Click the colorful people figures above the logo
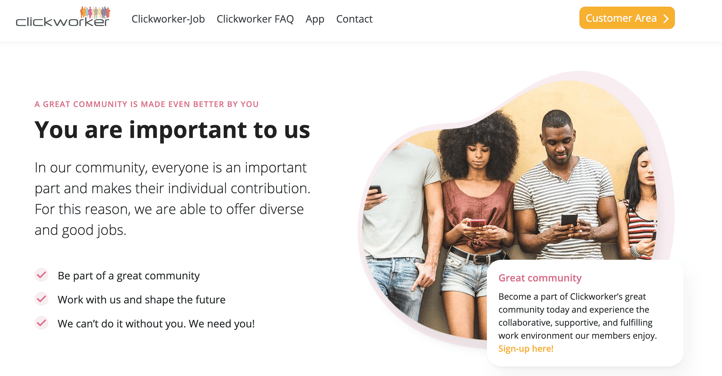Image resolution: width=722 pixels, height=376 pixels. click(x=95, y=12)
